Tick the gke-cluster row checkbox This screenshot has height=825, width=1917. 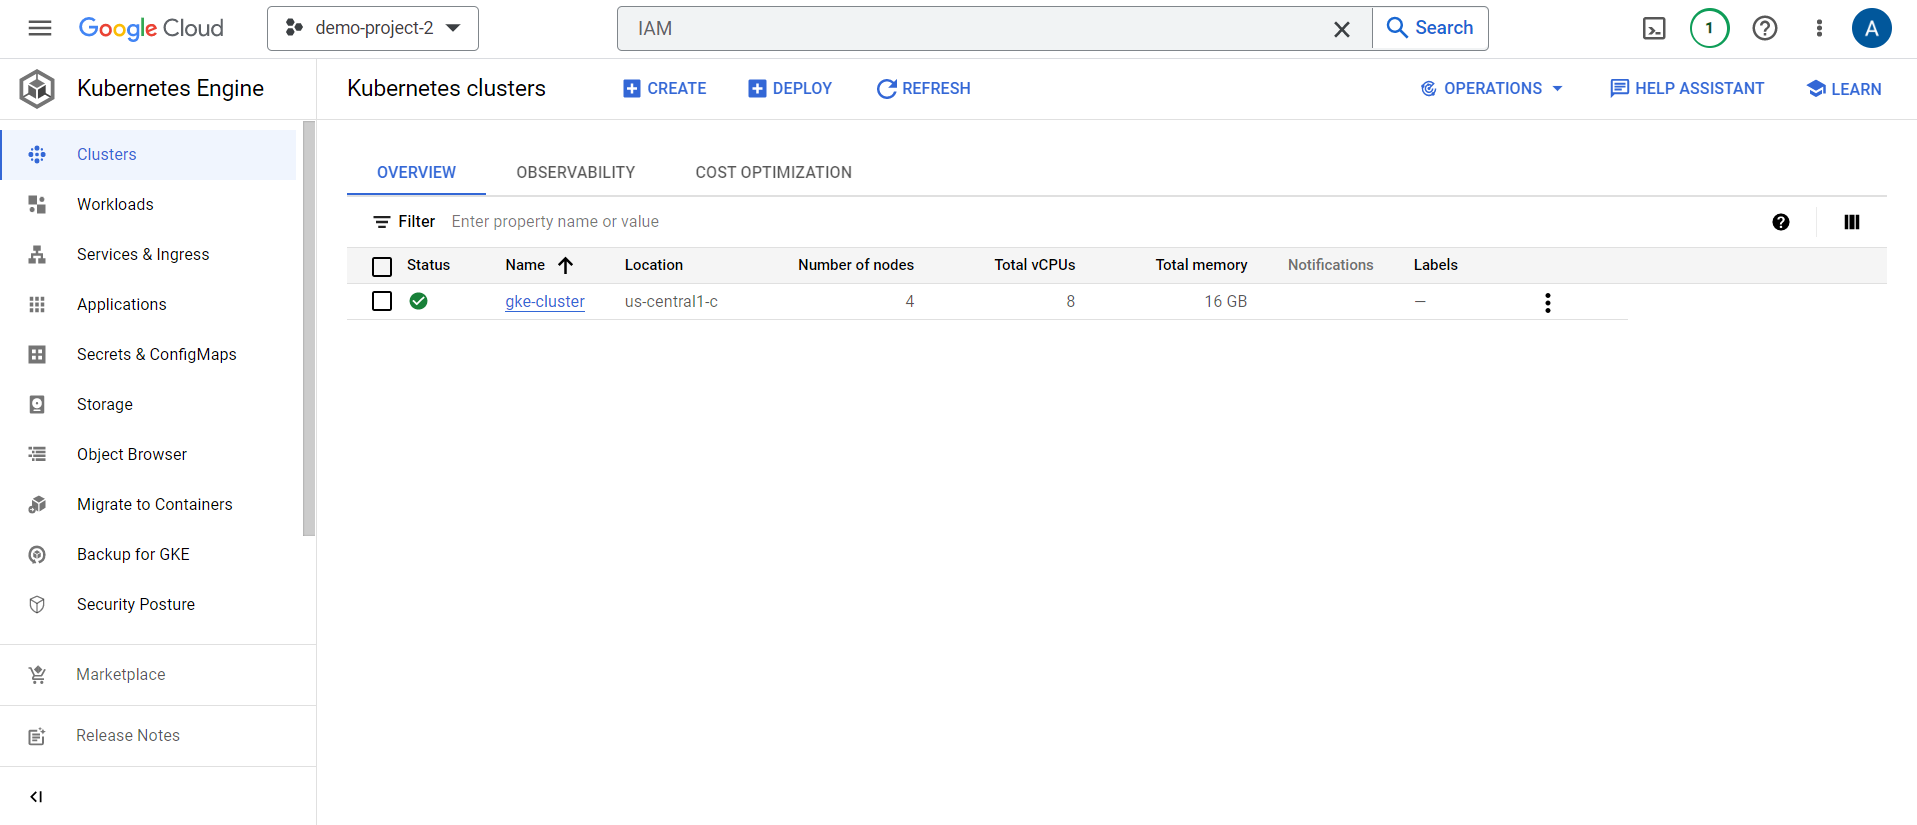pyautogui.click(x=382, y=301)
